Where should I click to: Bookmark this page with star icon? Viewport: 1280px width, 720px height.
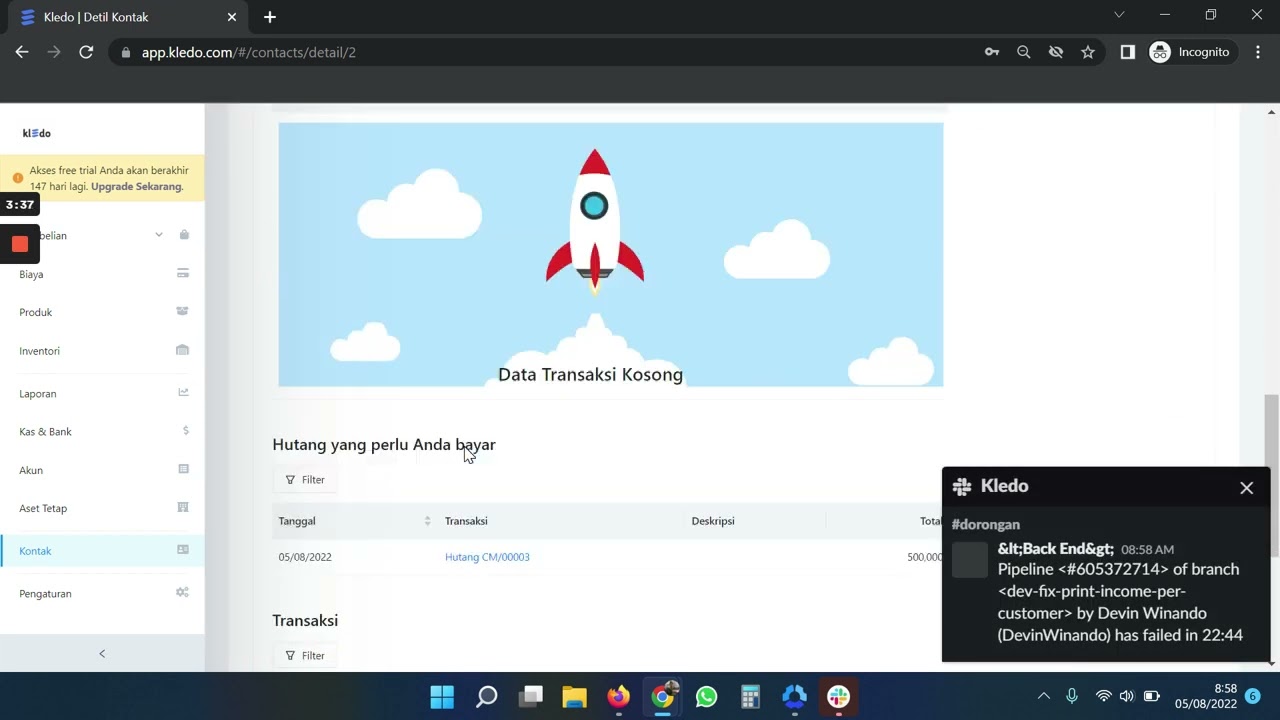point(1088,52)
